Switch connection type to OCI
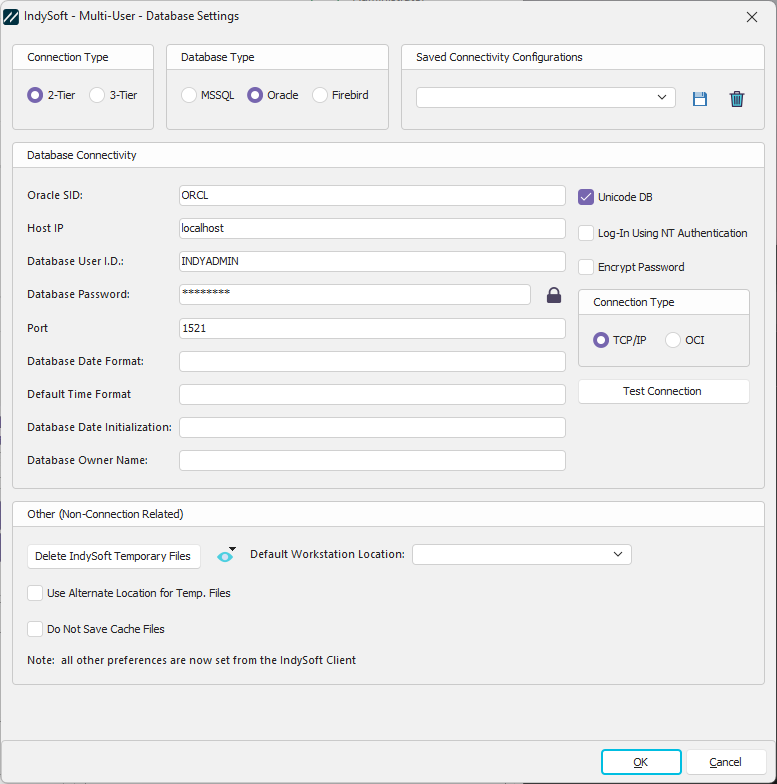This screenshot has height=784, width=777. pyautogui.click(x=673, y=340)
